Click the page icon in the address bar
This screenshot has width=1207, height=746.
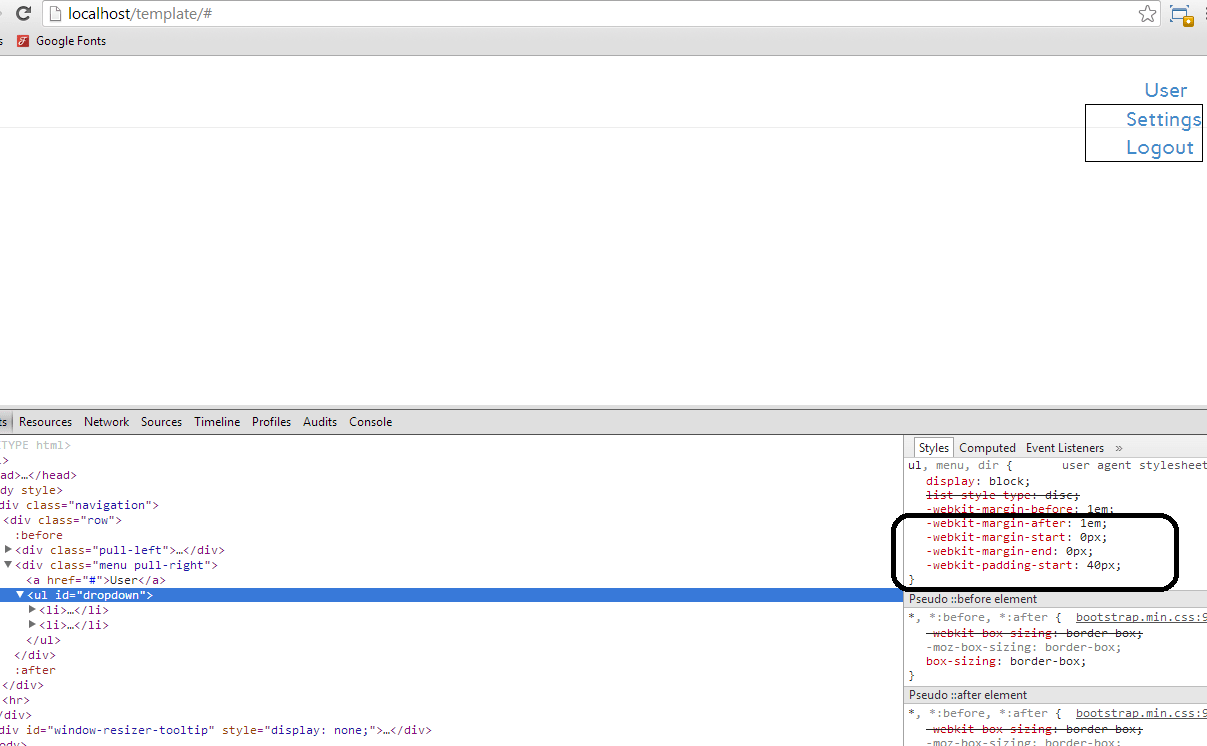coord(55,13)
